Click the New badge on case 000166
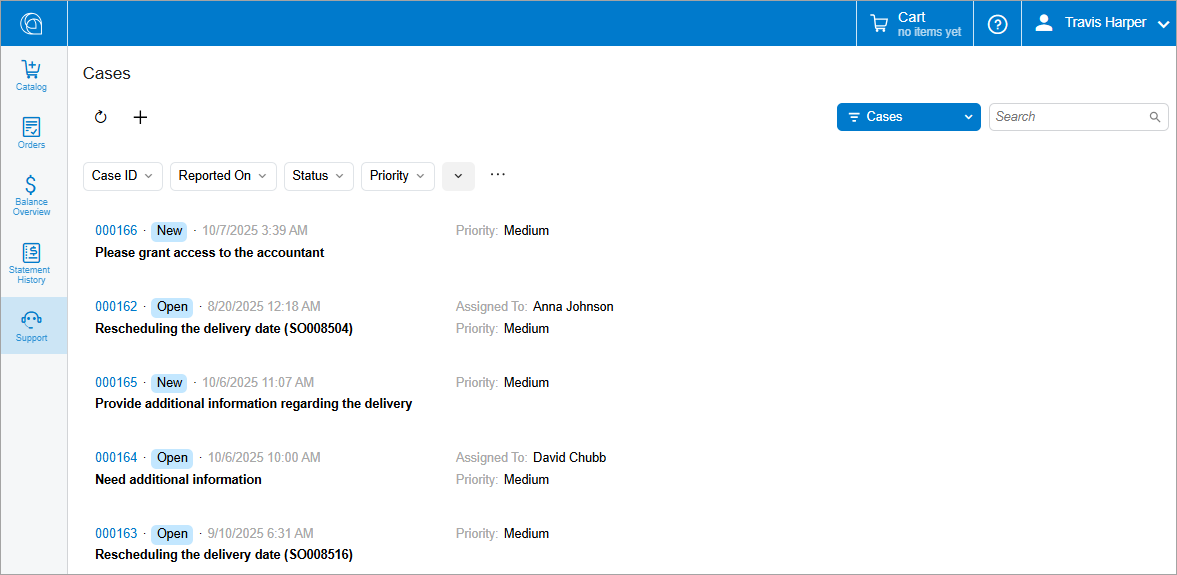 tap(170, 230)
